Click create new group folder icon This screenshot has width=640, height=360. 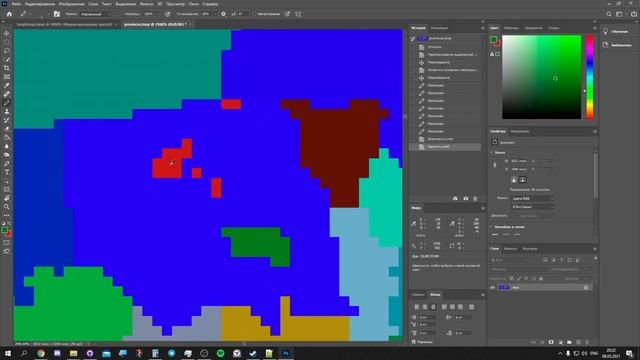tap(569, 342)
